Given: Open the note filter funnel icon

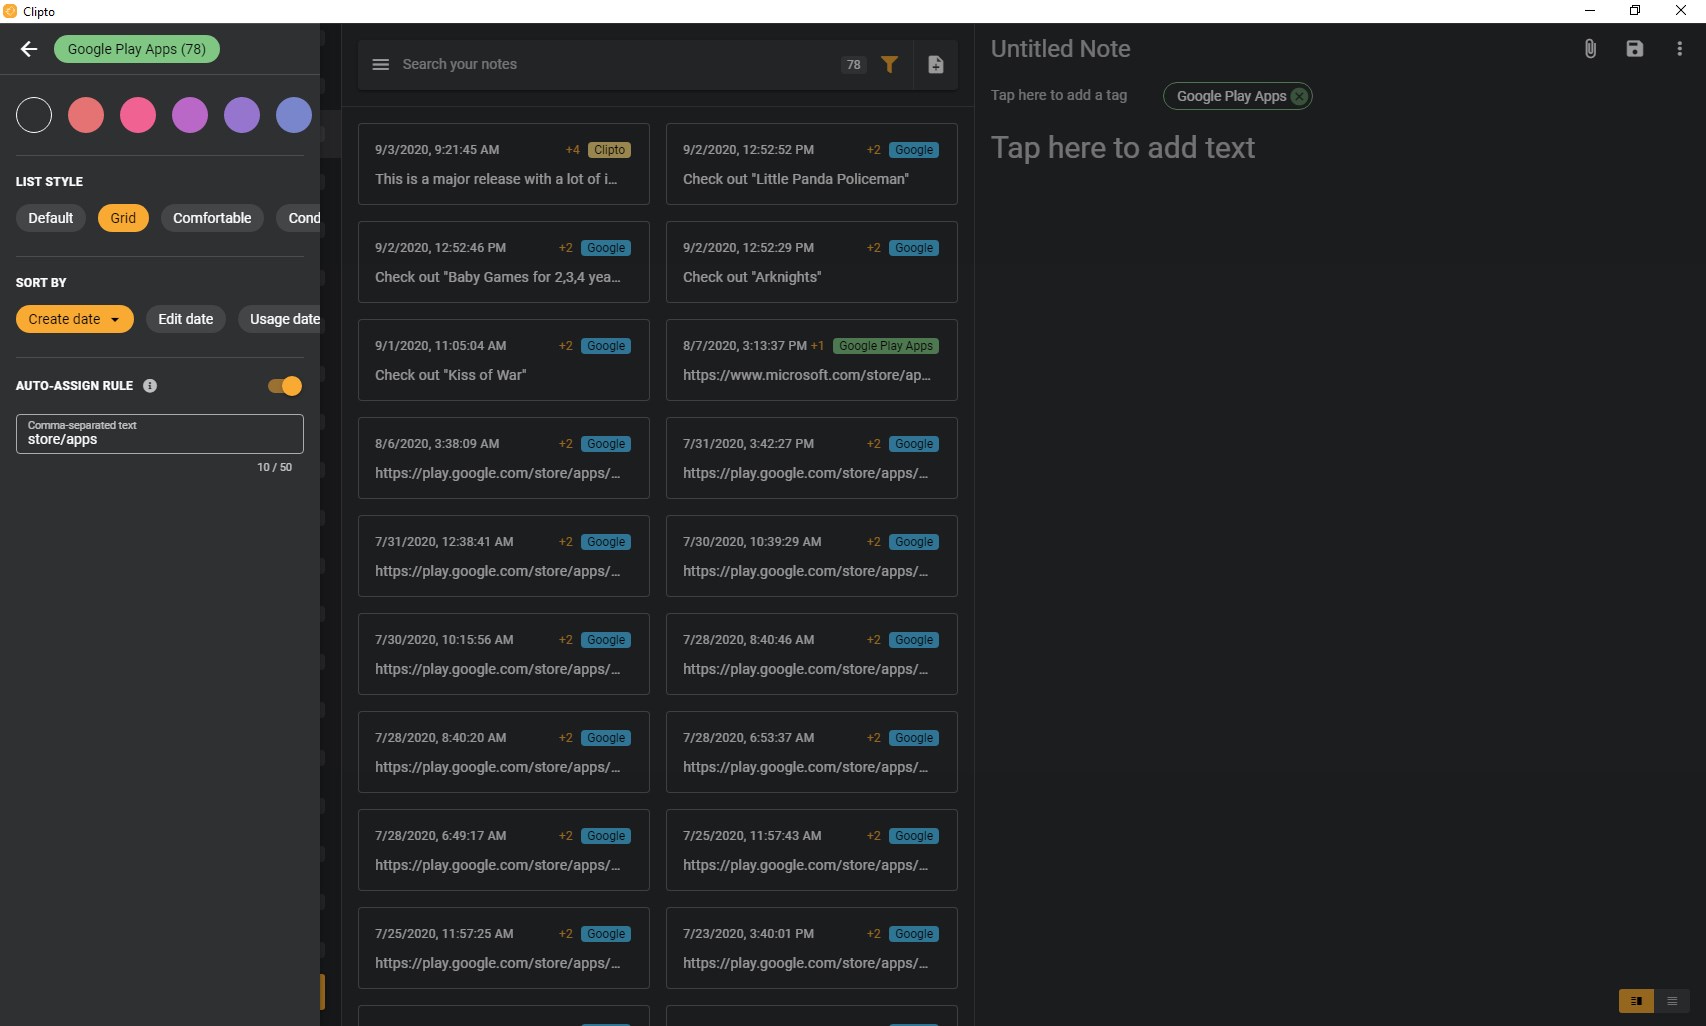Looking at the screenshot, I should pos(889,64).
